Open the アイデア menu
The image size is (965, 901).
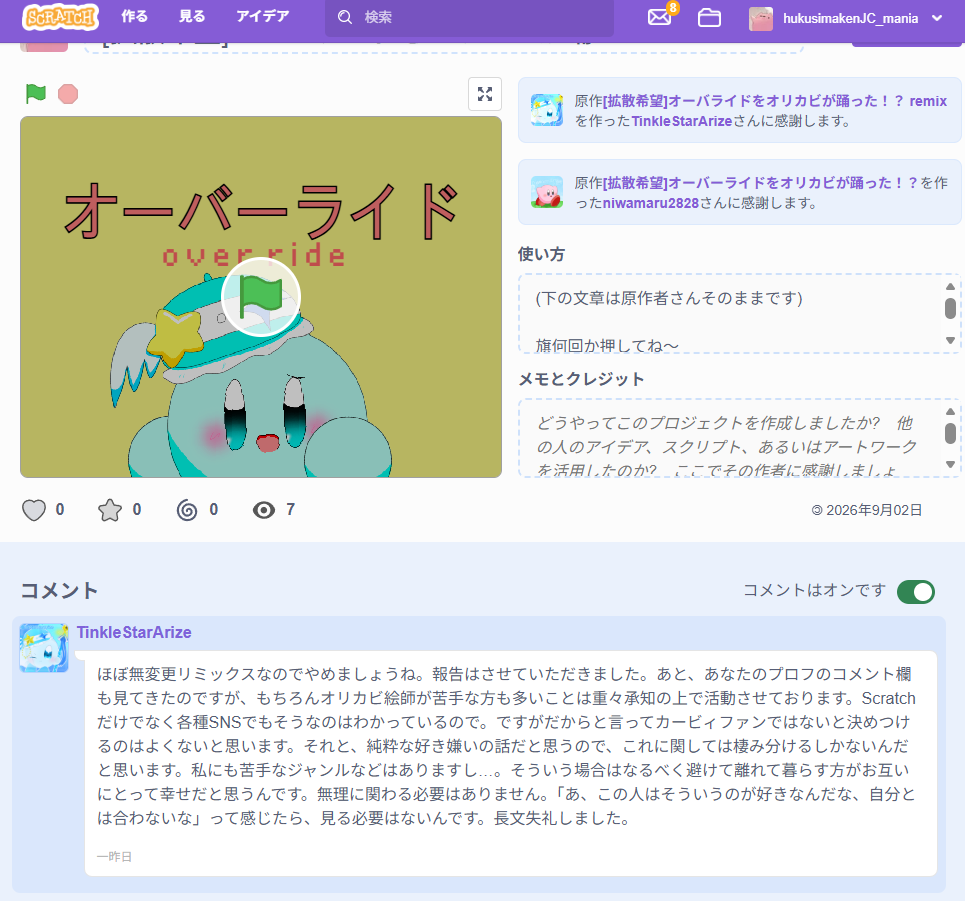click(x=263, y=17)
